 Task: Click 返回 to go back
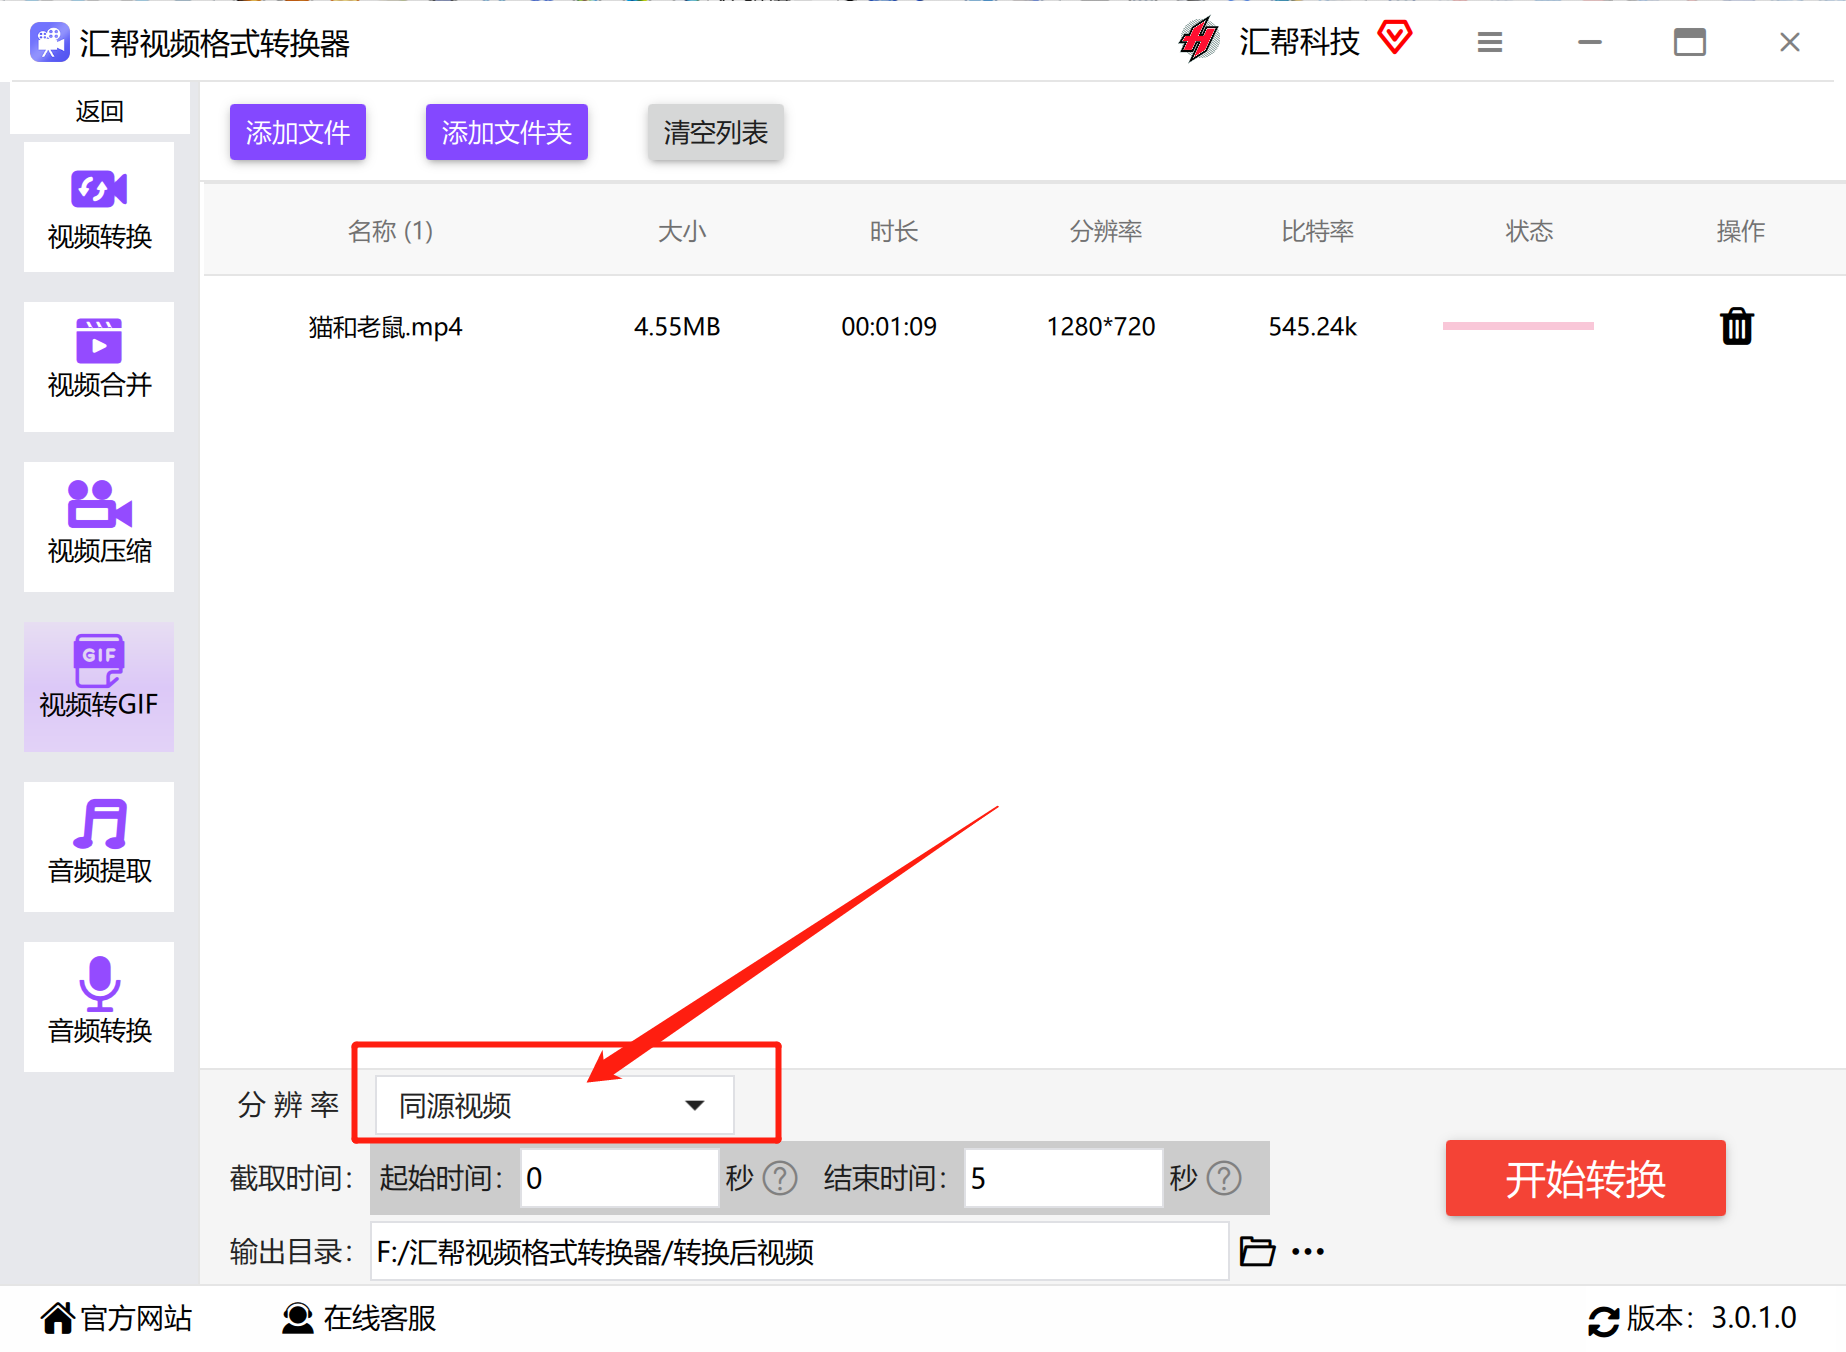[100, 110]
